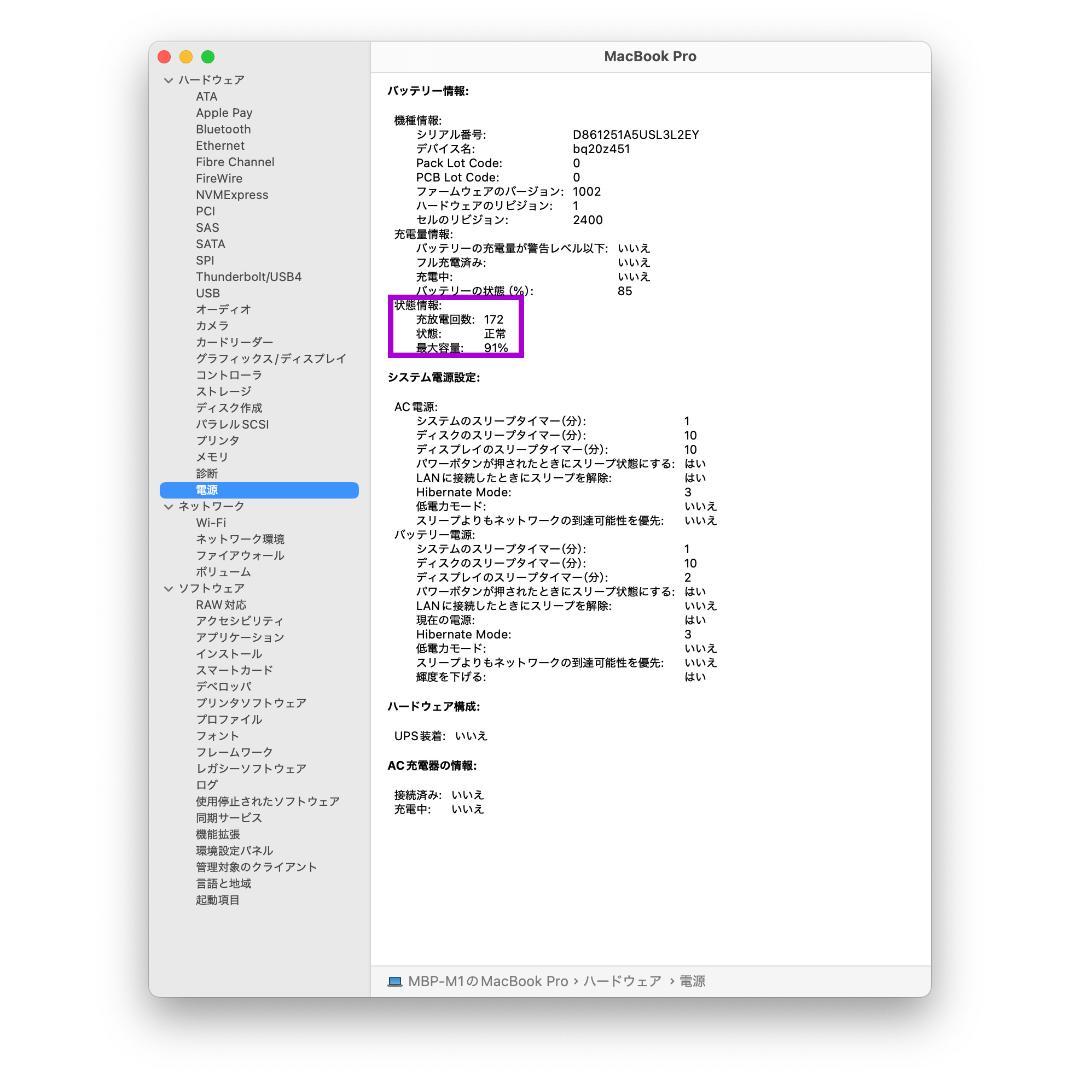Click MBP-M1のMacBook Pro in path bar
The width and height of the screenshot is (1080, 1078).
click(488, 982)
